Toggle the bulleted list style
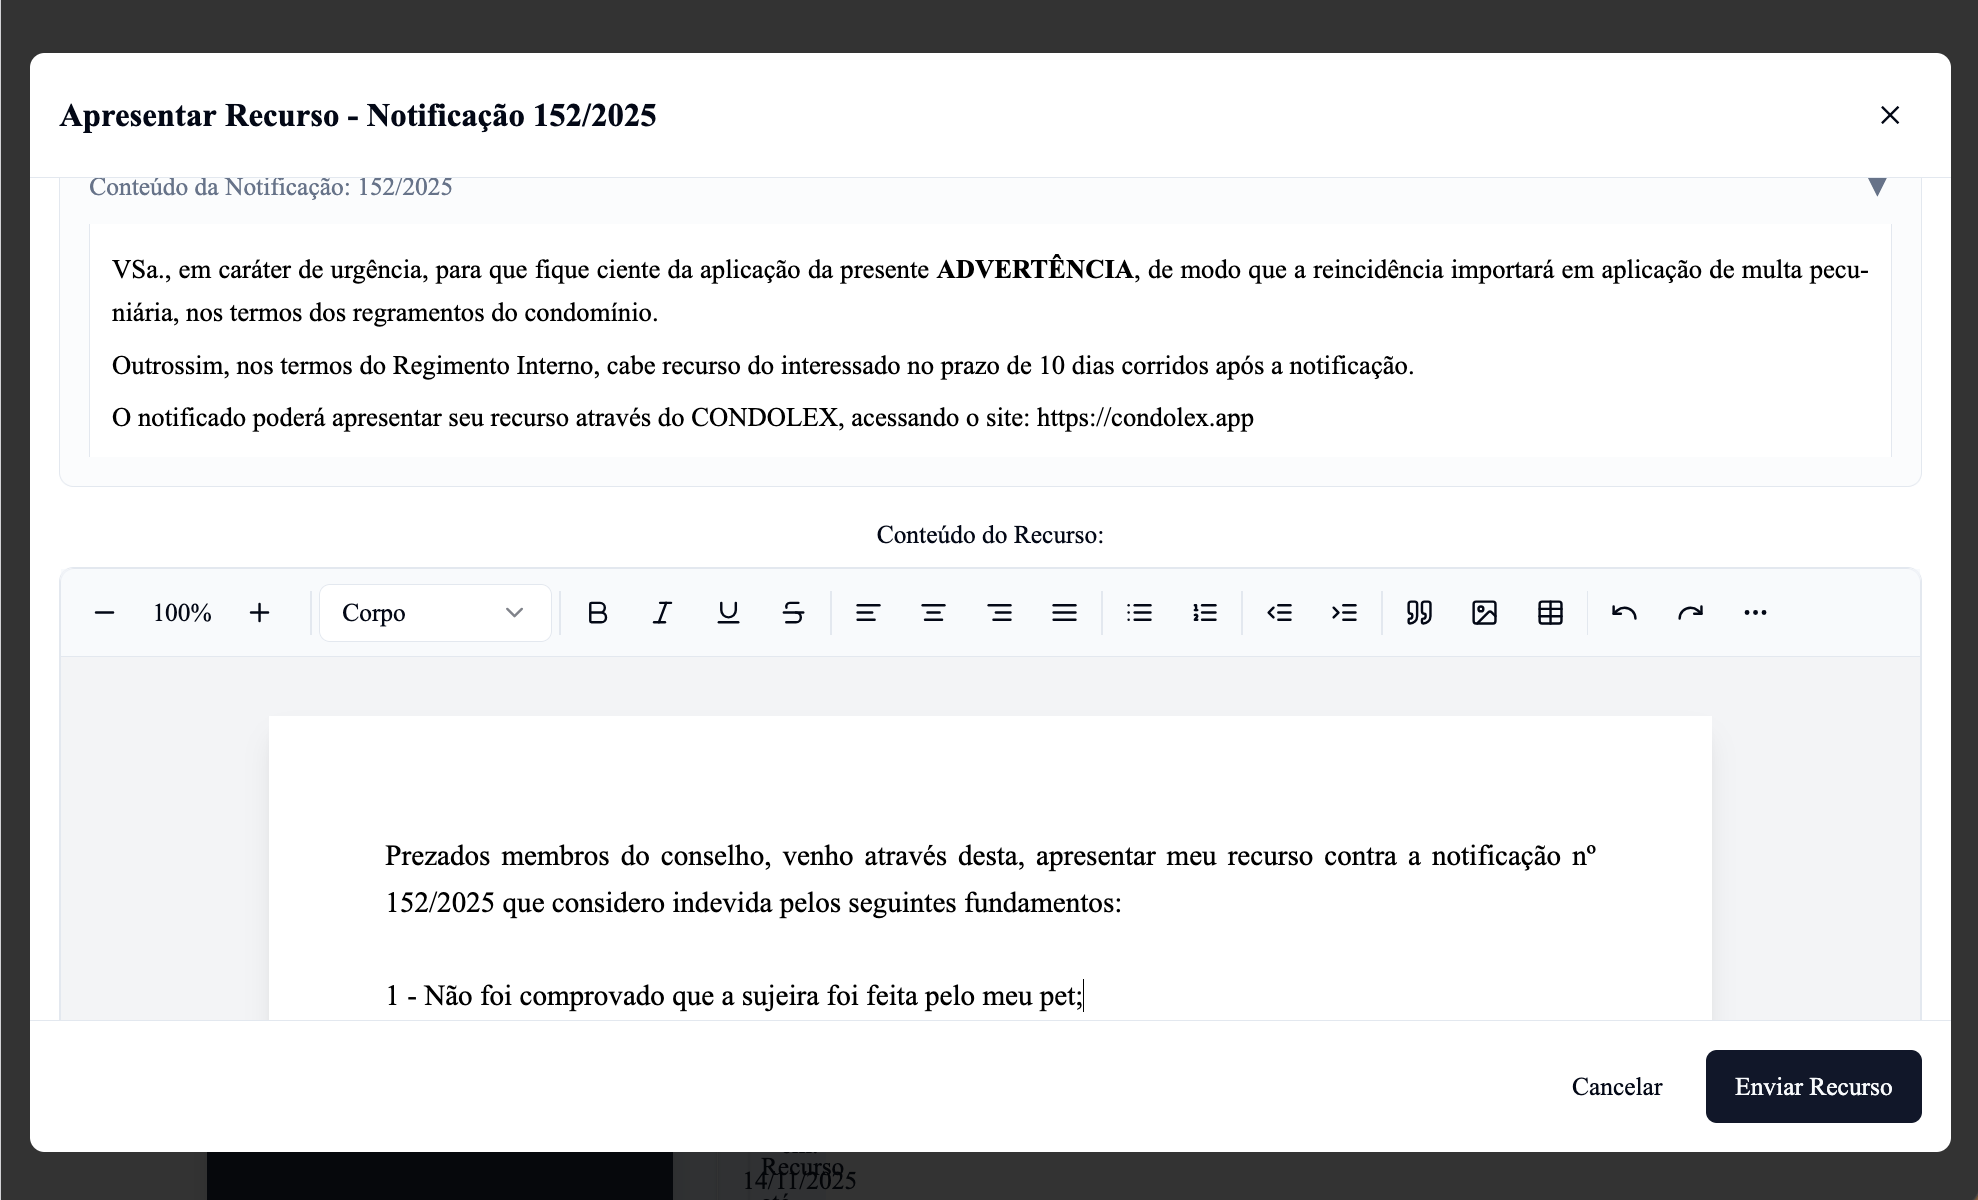Image resolution: width=1978 pixels, height=1200 pixels. 1139,613
